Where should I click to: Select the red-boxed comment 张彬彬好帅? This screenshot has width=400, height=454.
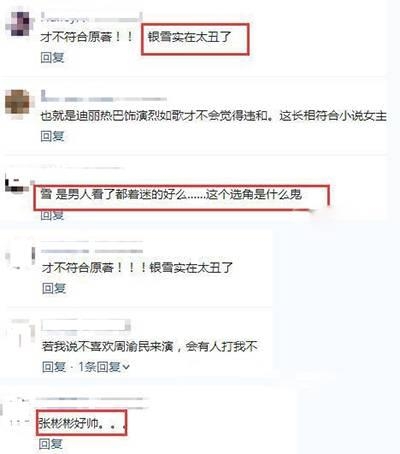[x=83, y=424]
